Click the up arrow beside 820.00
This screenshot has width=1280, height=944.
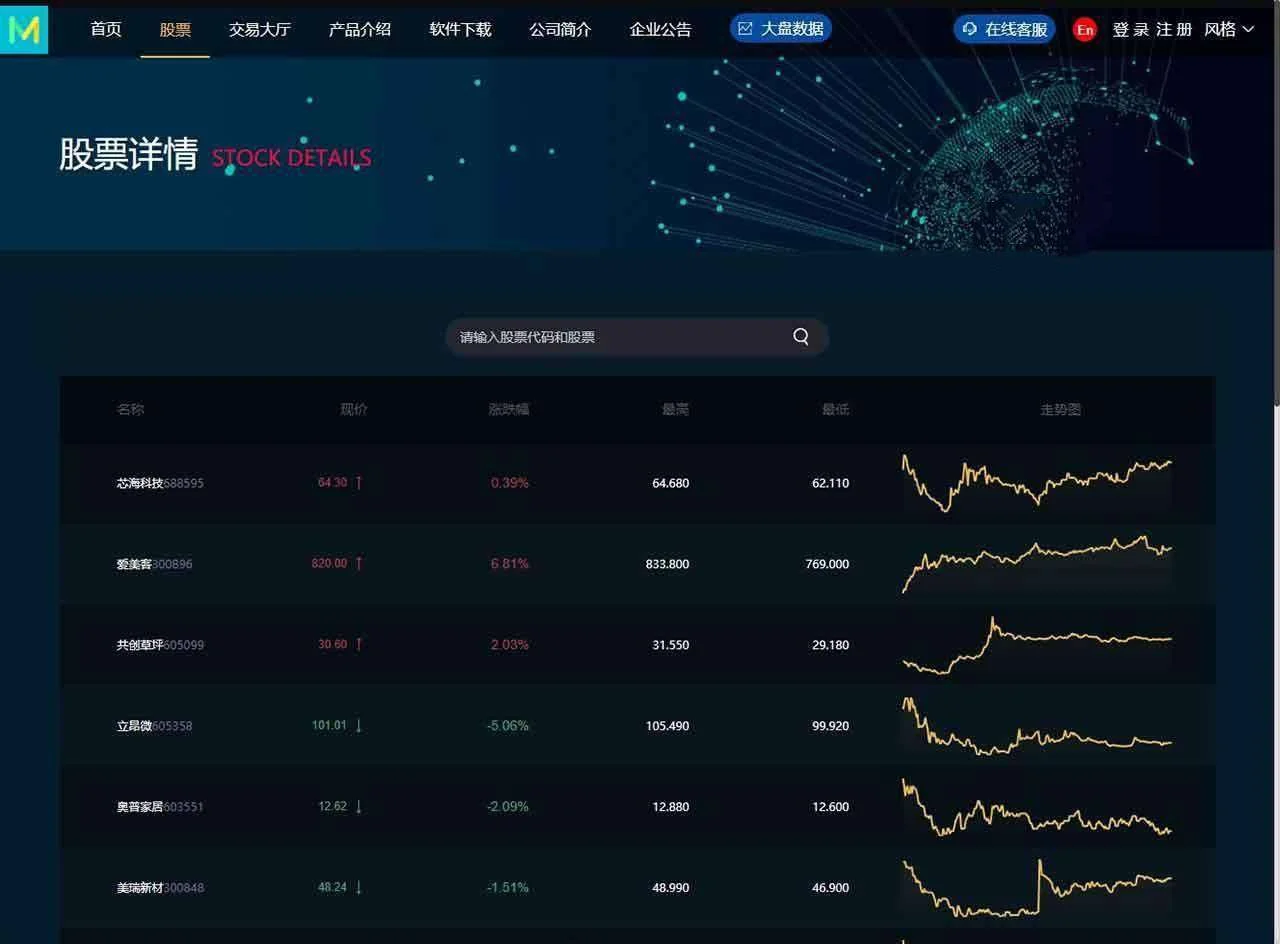click(x=359, y=563)
